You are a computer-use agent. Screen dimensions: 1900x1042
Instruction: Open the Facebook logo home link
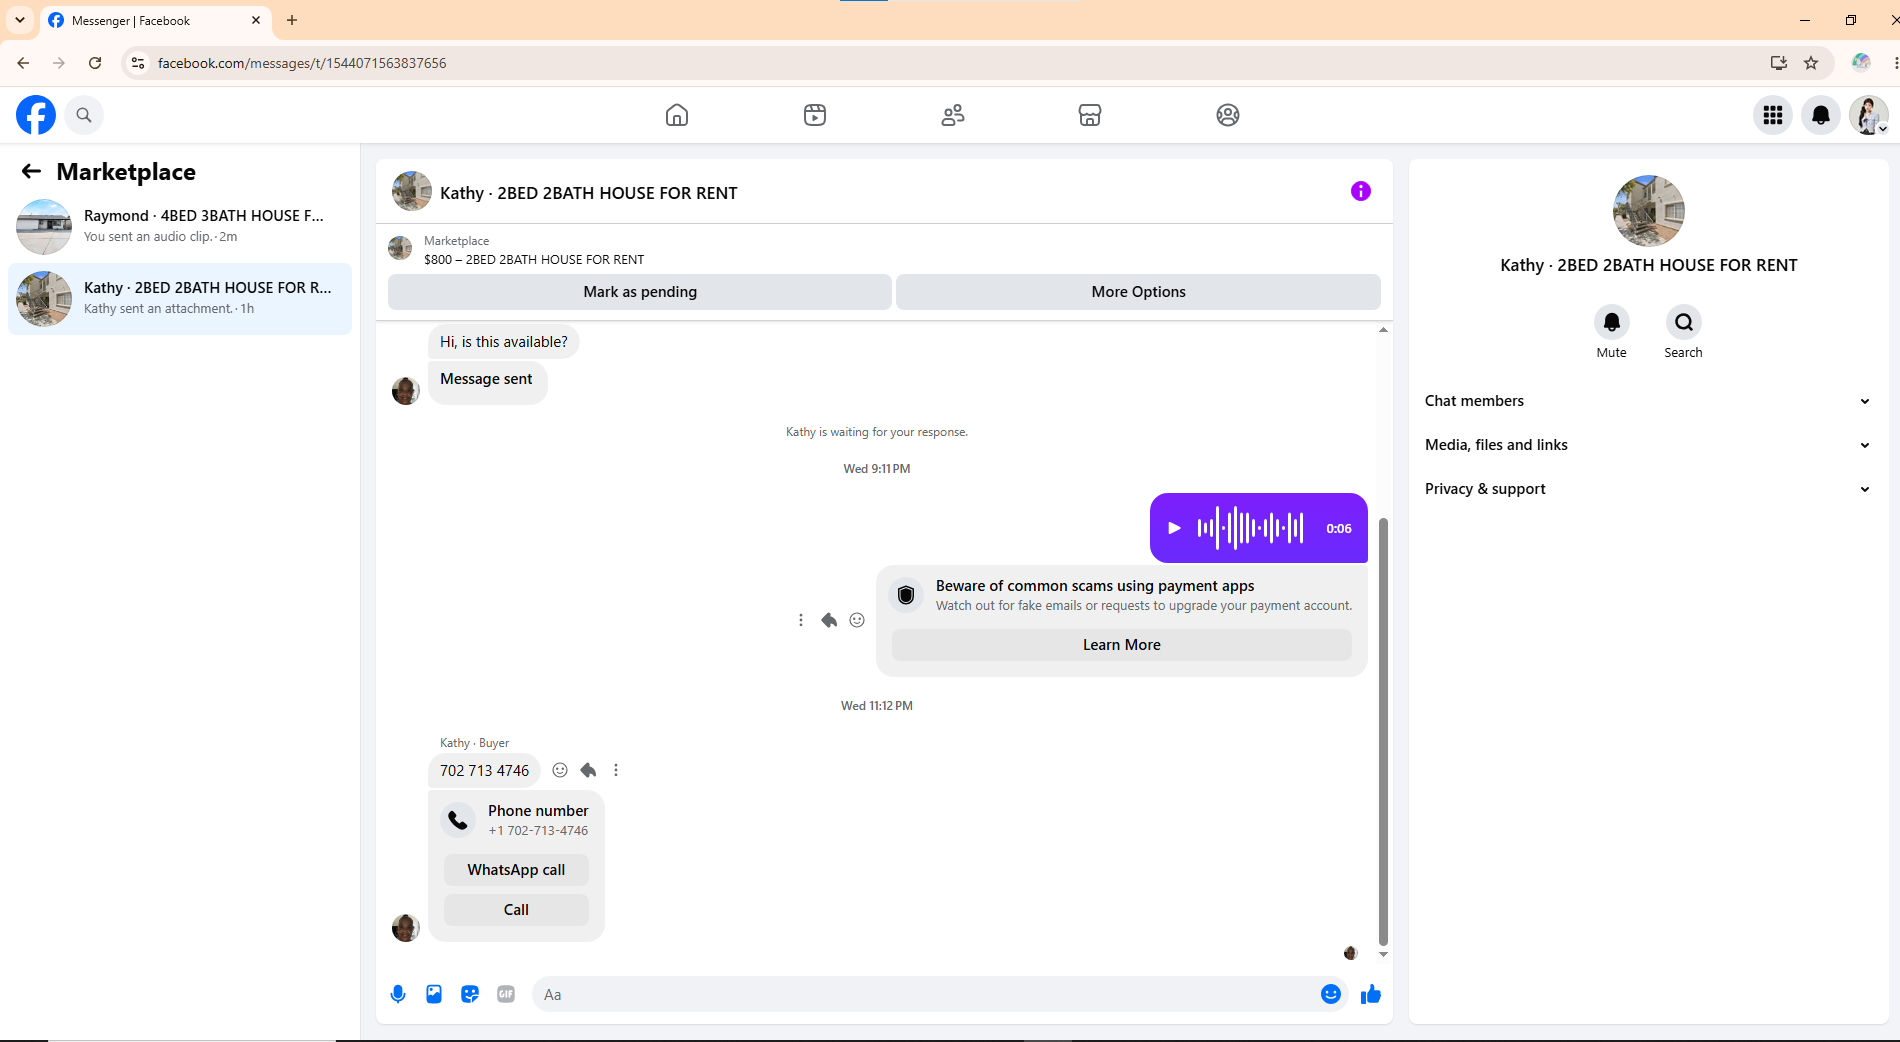[x=36, y=115]
